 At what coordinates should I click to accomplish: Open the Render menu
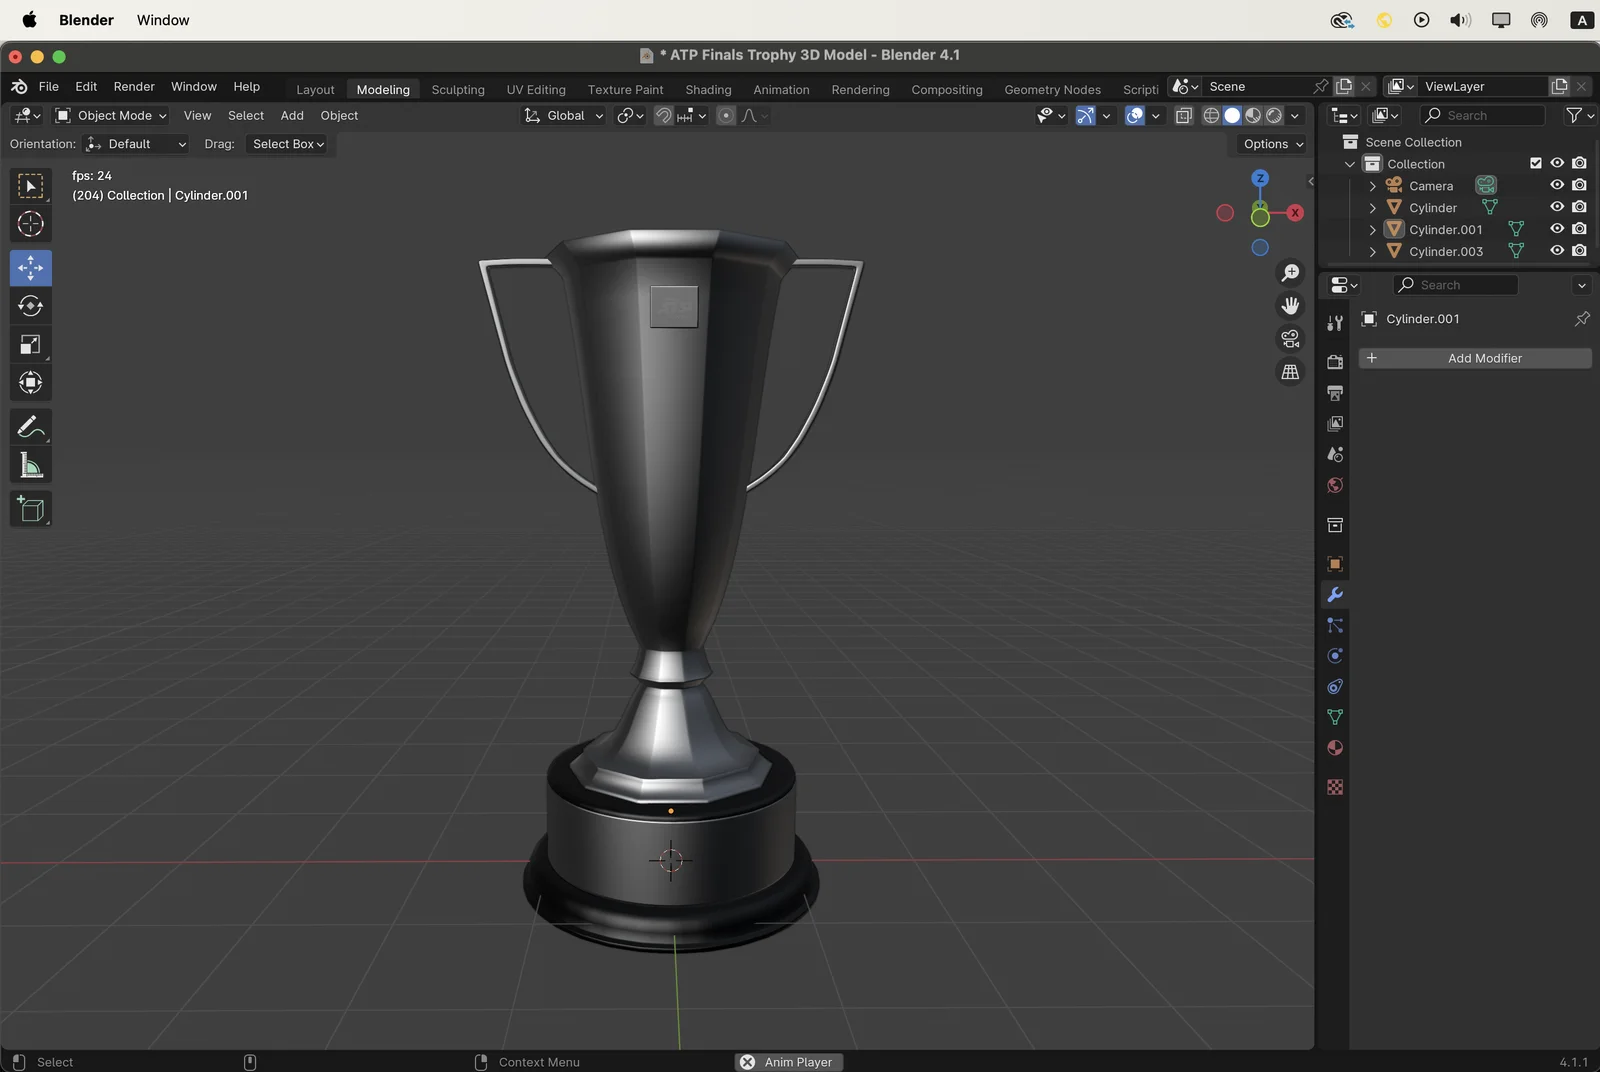coord(134,86)
